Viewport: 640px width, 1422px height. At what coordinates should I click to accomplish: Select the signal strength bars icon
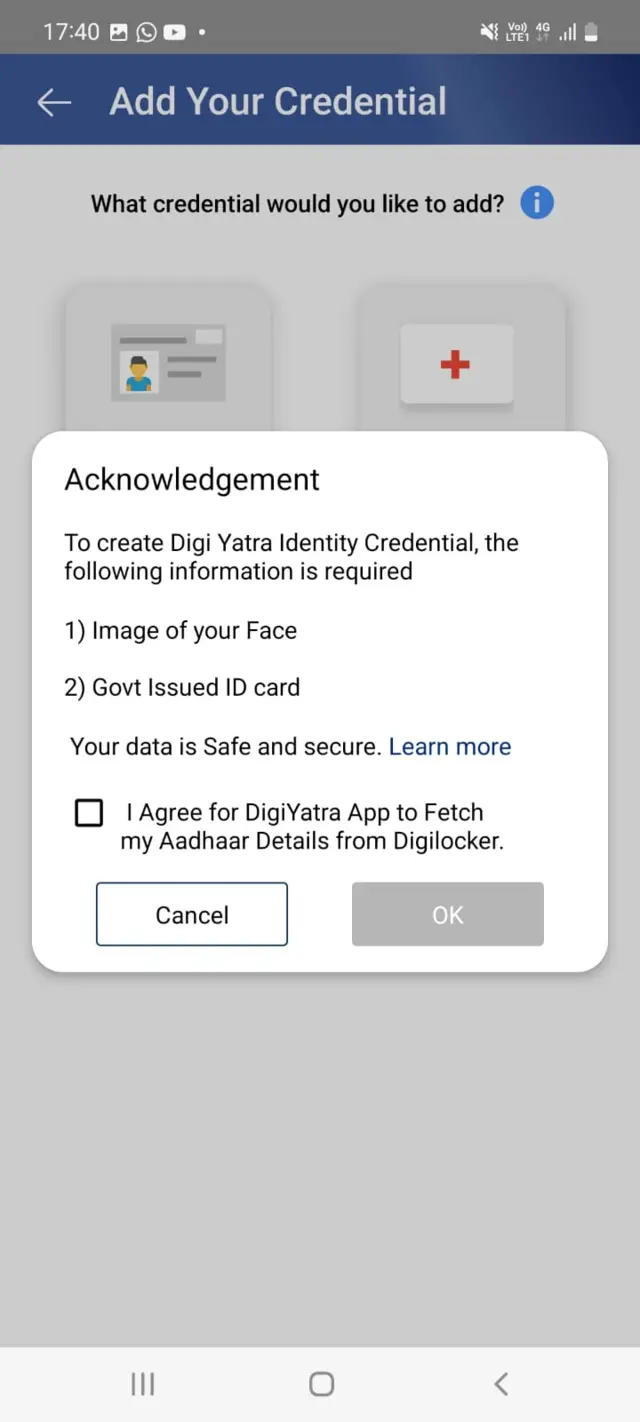566,31
